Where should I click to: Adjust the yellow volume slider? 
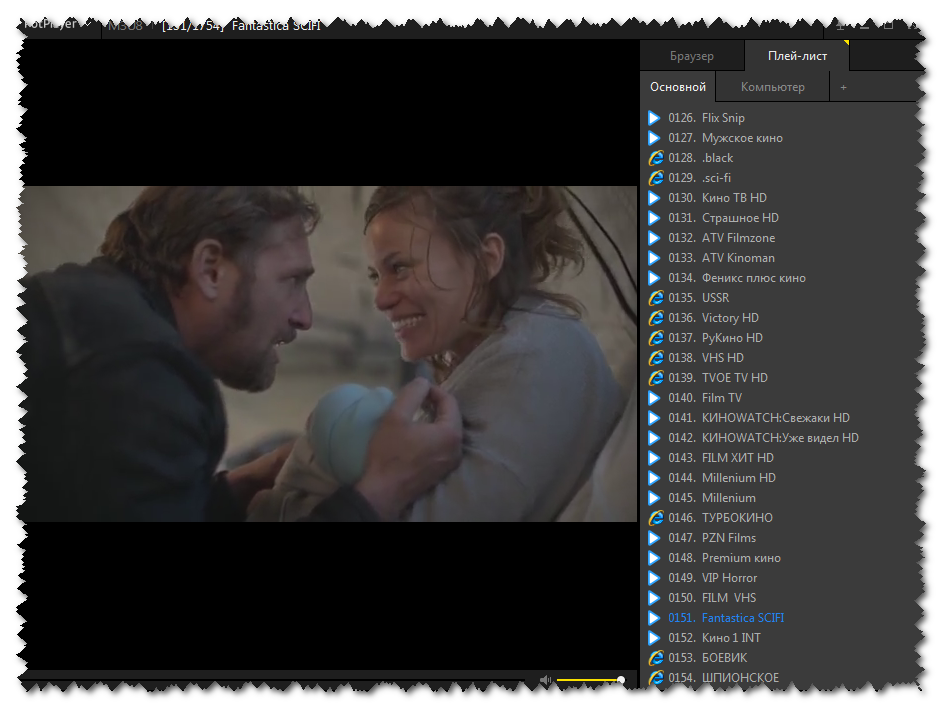[x=589, y=680]
